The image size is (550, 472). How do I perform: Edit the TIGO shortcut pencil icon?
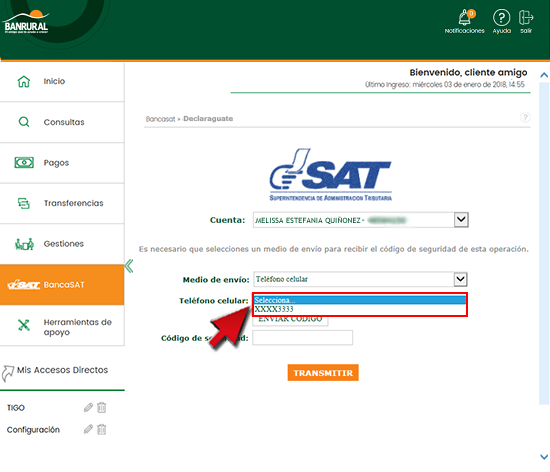click(88, 407)
